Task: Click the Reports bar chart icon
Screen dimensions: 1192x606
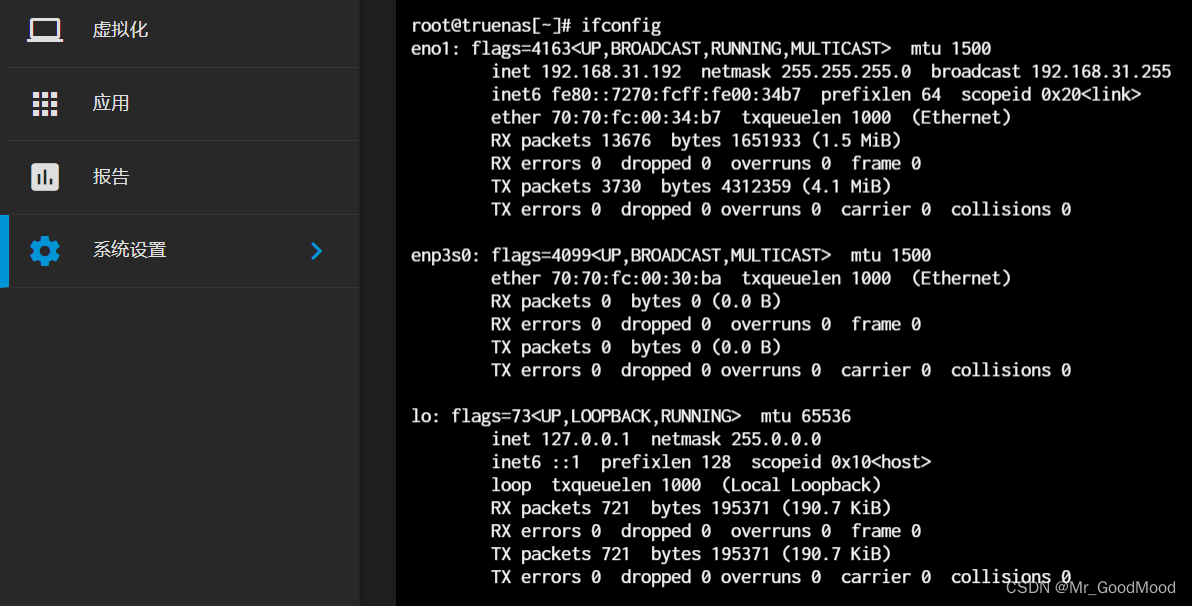Action: 45,177
